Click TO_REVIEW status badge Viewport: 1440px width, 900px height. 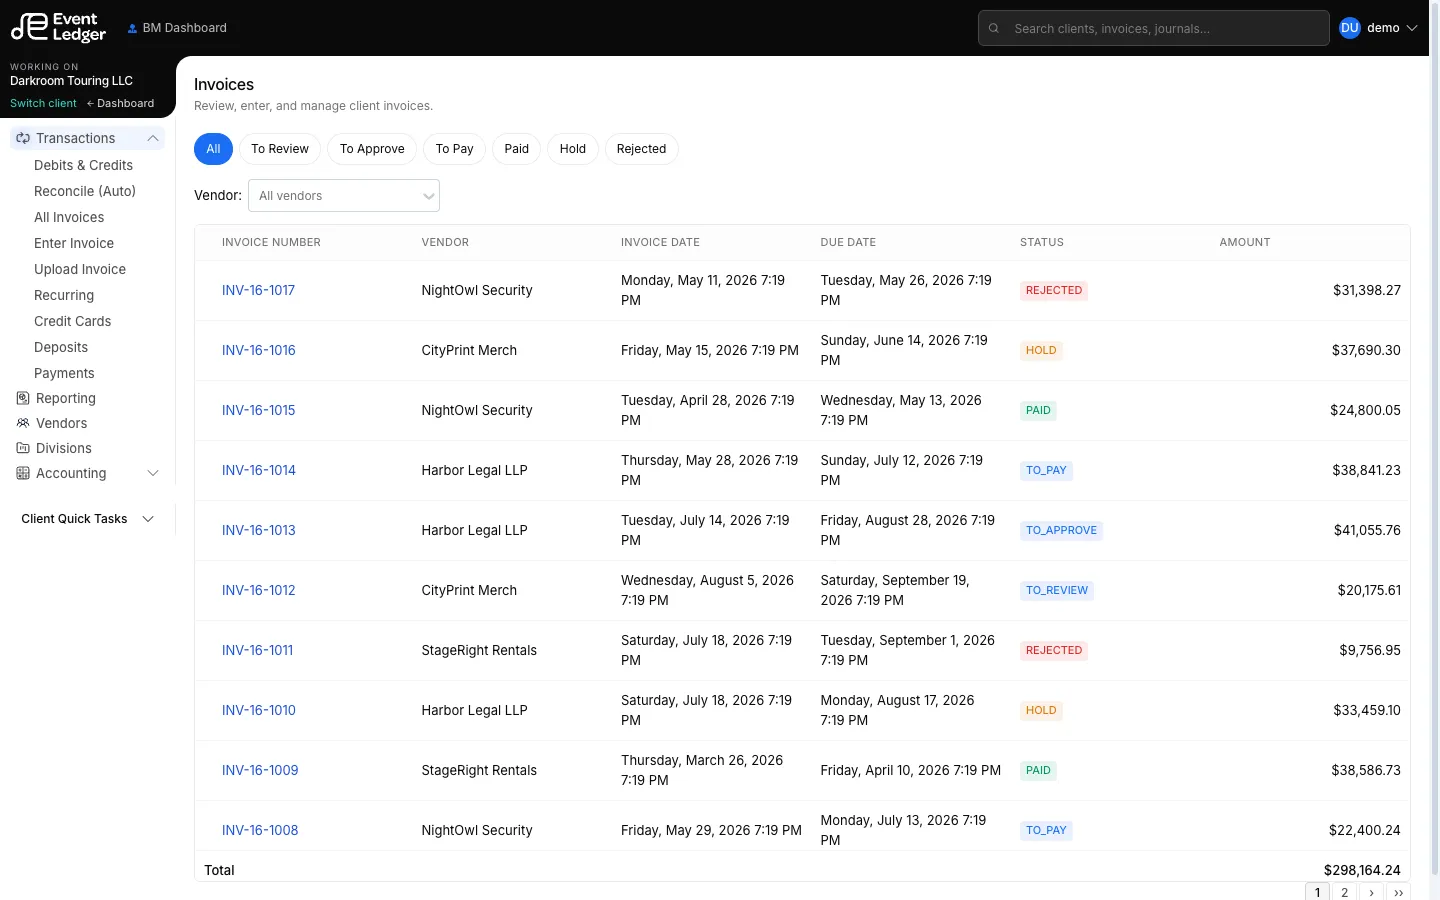1057,590
